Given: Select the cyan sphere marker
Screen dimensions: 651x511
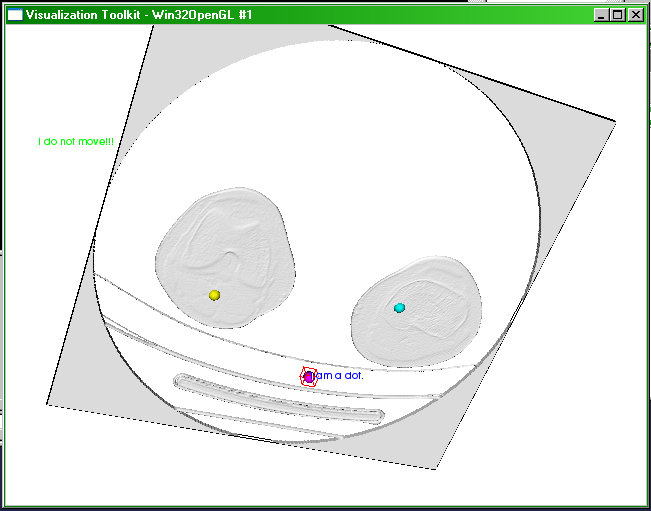Looking at the screenshot, I should pyautogui.click(x=400, y=307).
